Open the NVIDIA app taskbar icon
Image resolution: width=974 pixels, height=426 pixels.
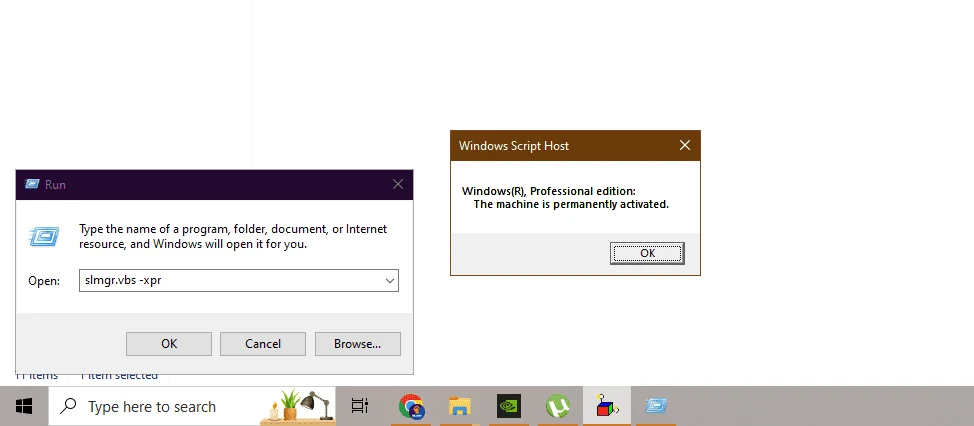click(509, 407)
